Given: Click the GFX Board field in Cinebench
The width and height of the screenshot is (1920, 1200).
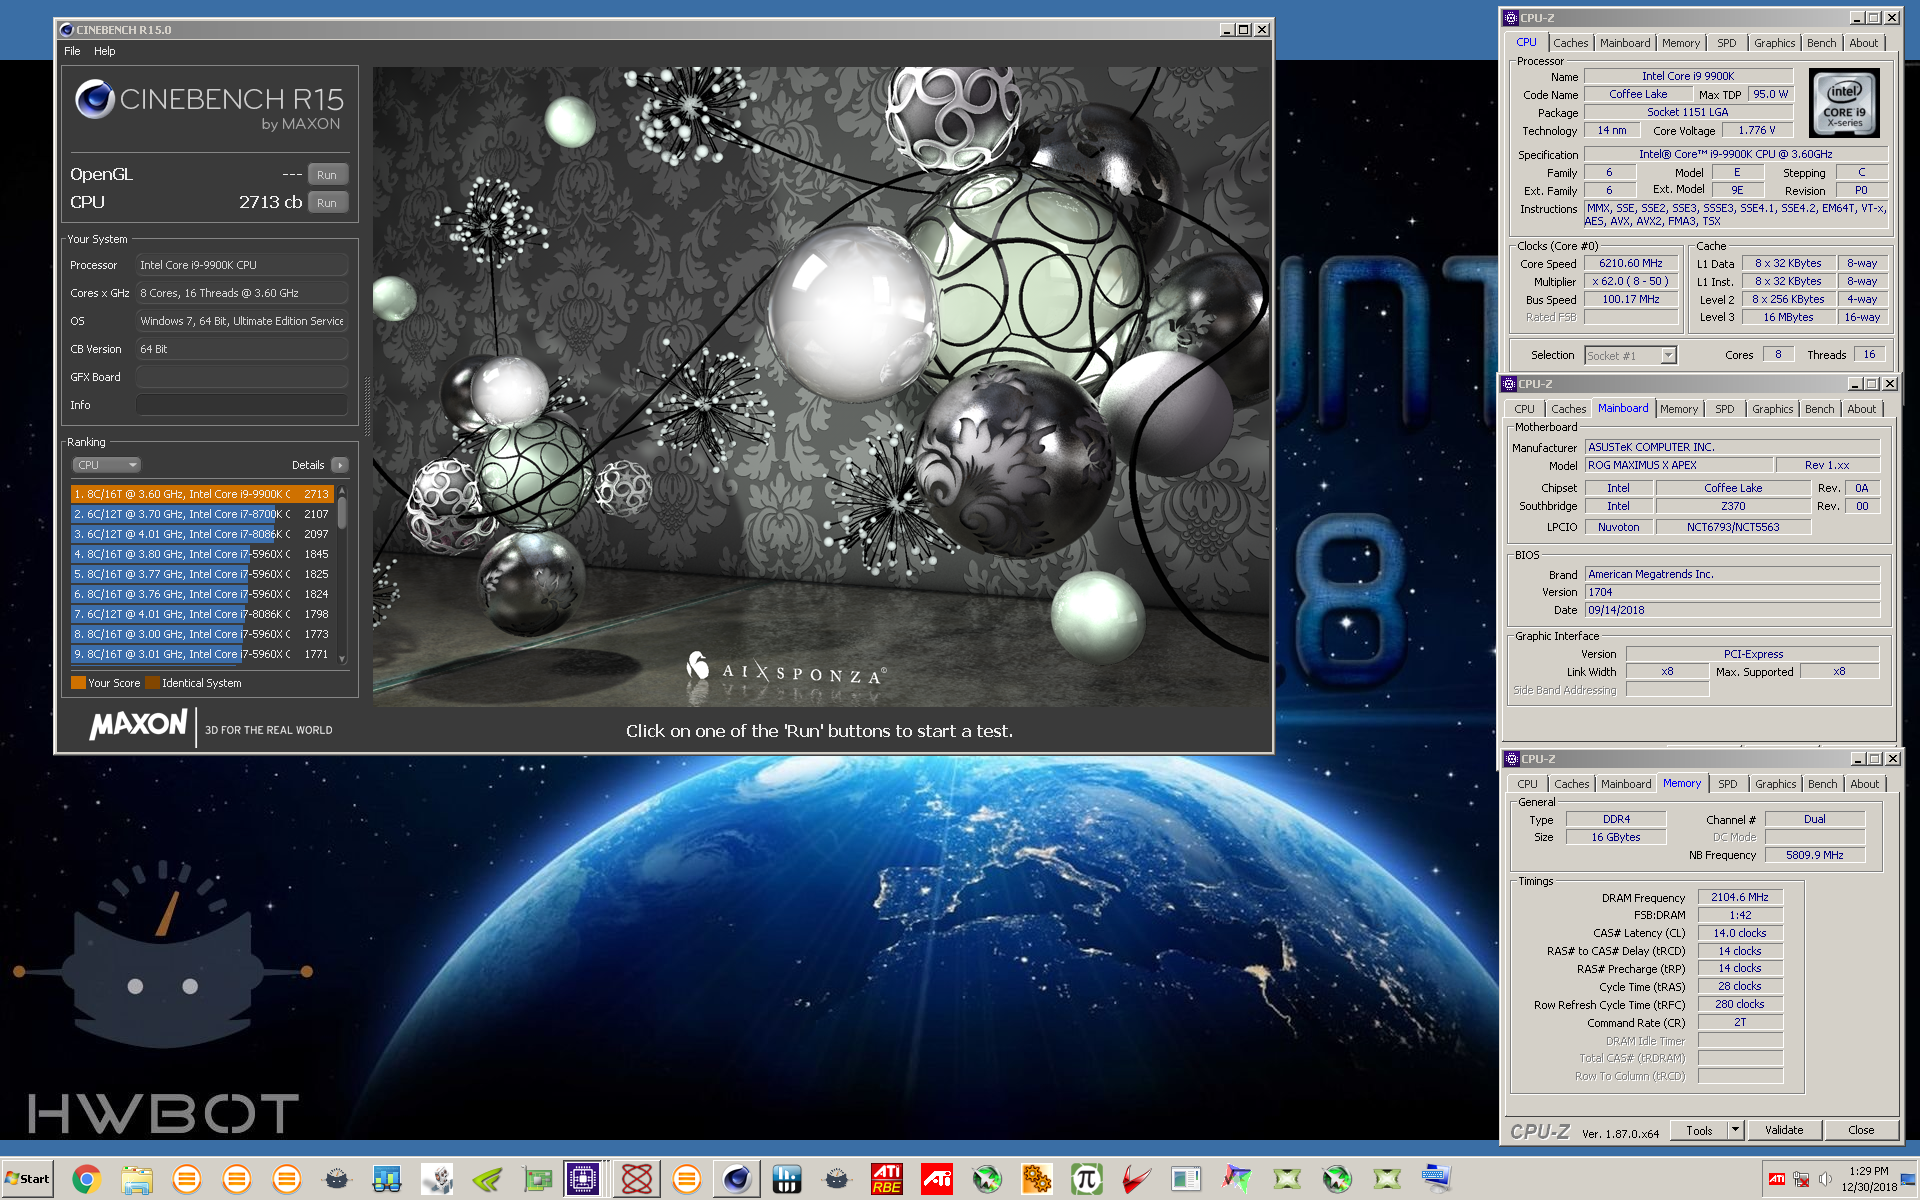Looking at the screenshot, I should [242, 377].
